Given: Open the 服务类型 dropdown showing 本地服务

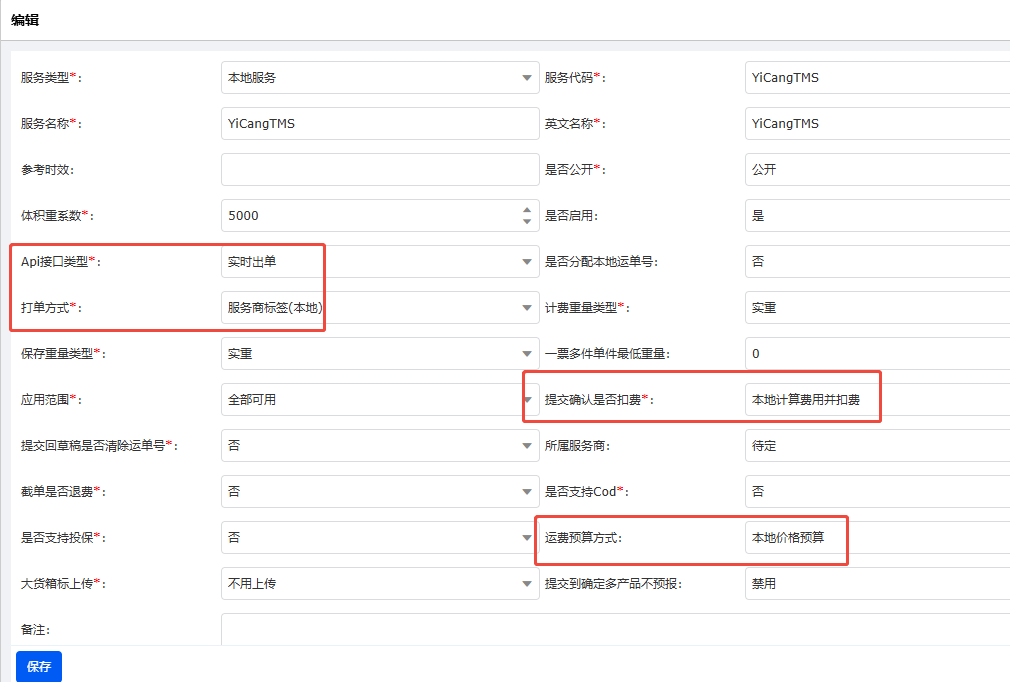Looking at the screenshot, I should [379, 78].
